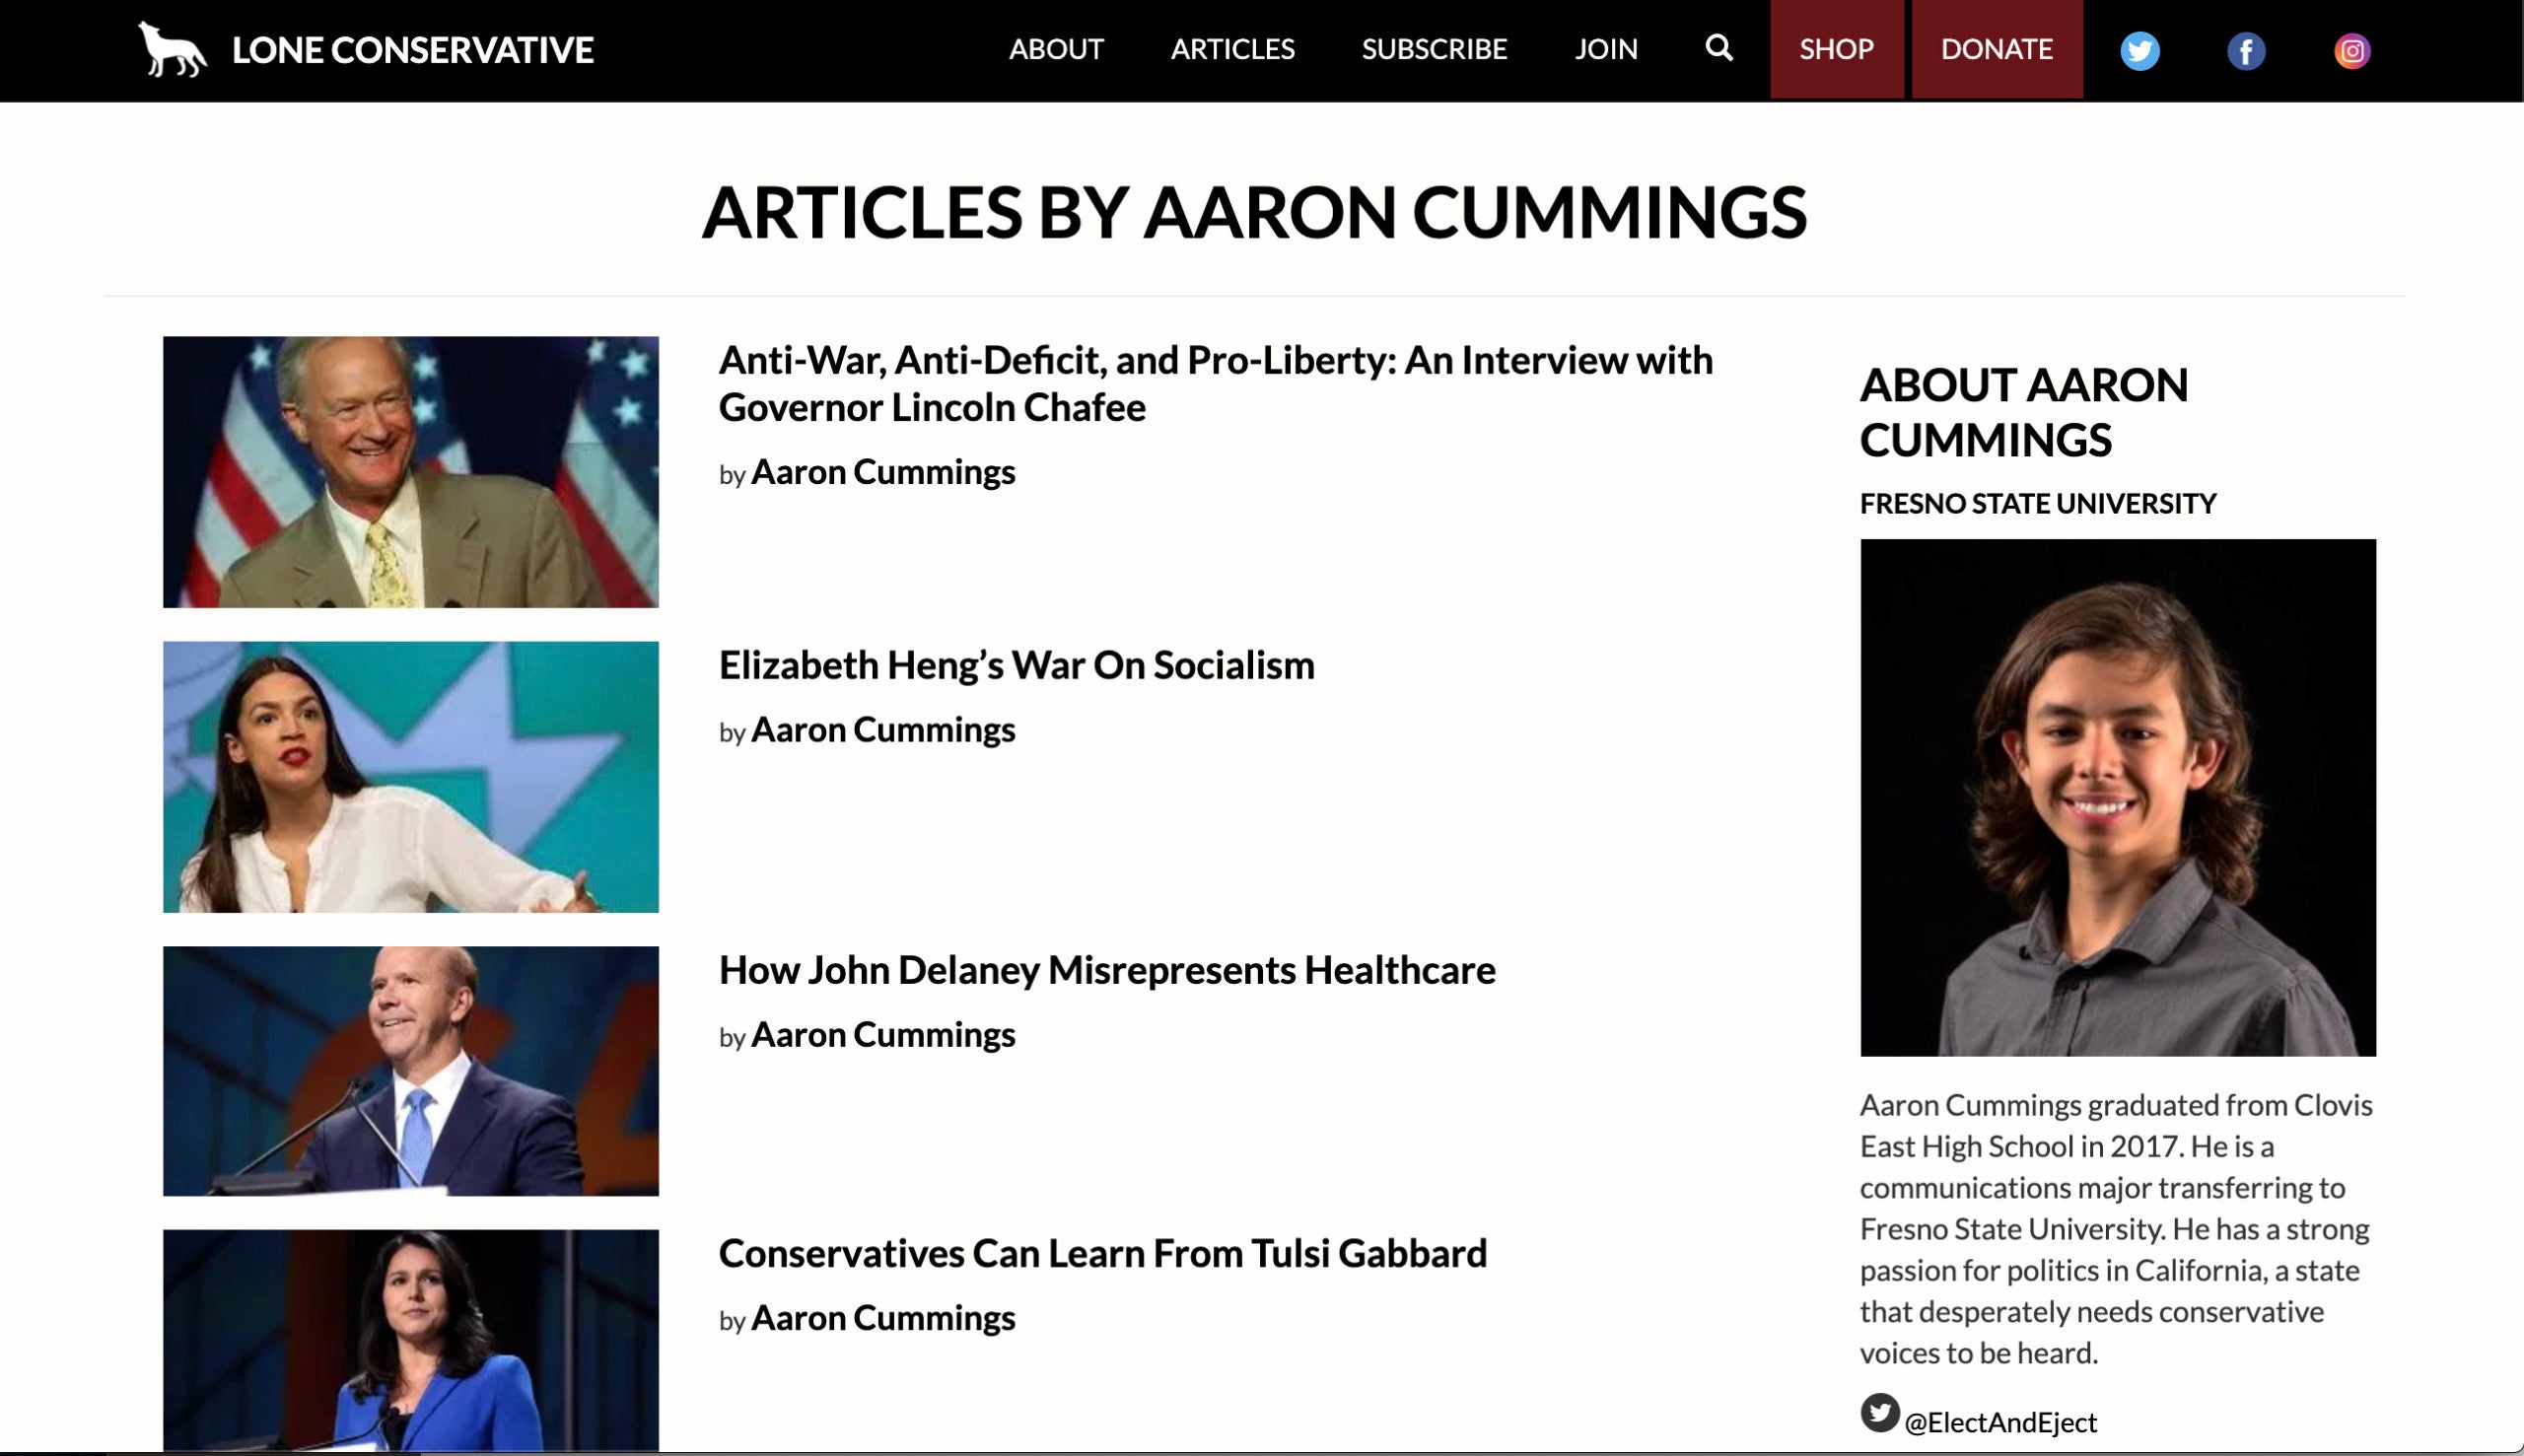Open Elizabeth Heng's War On Socialism article
The height and width of the screenshot is (1456, 2524).
(x=1016, y=665)
